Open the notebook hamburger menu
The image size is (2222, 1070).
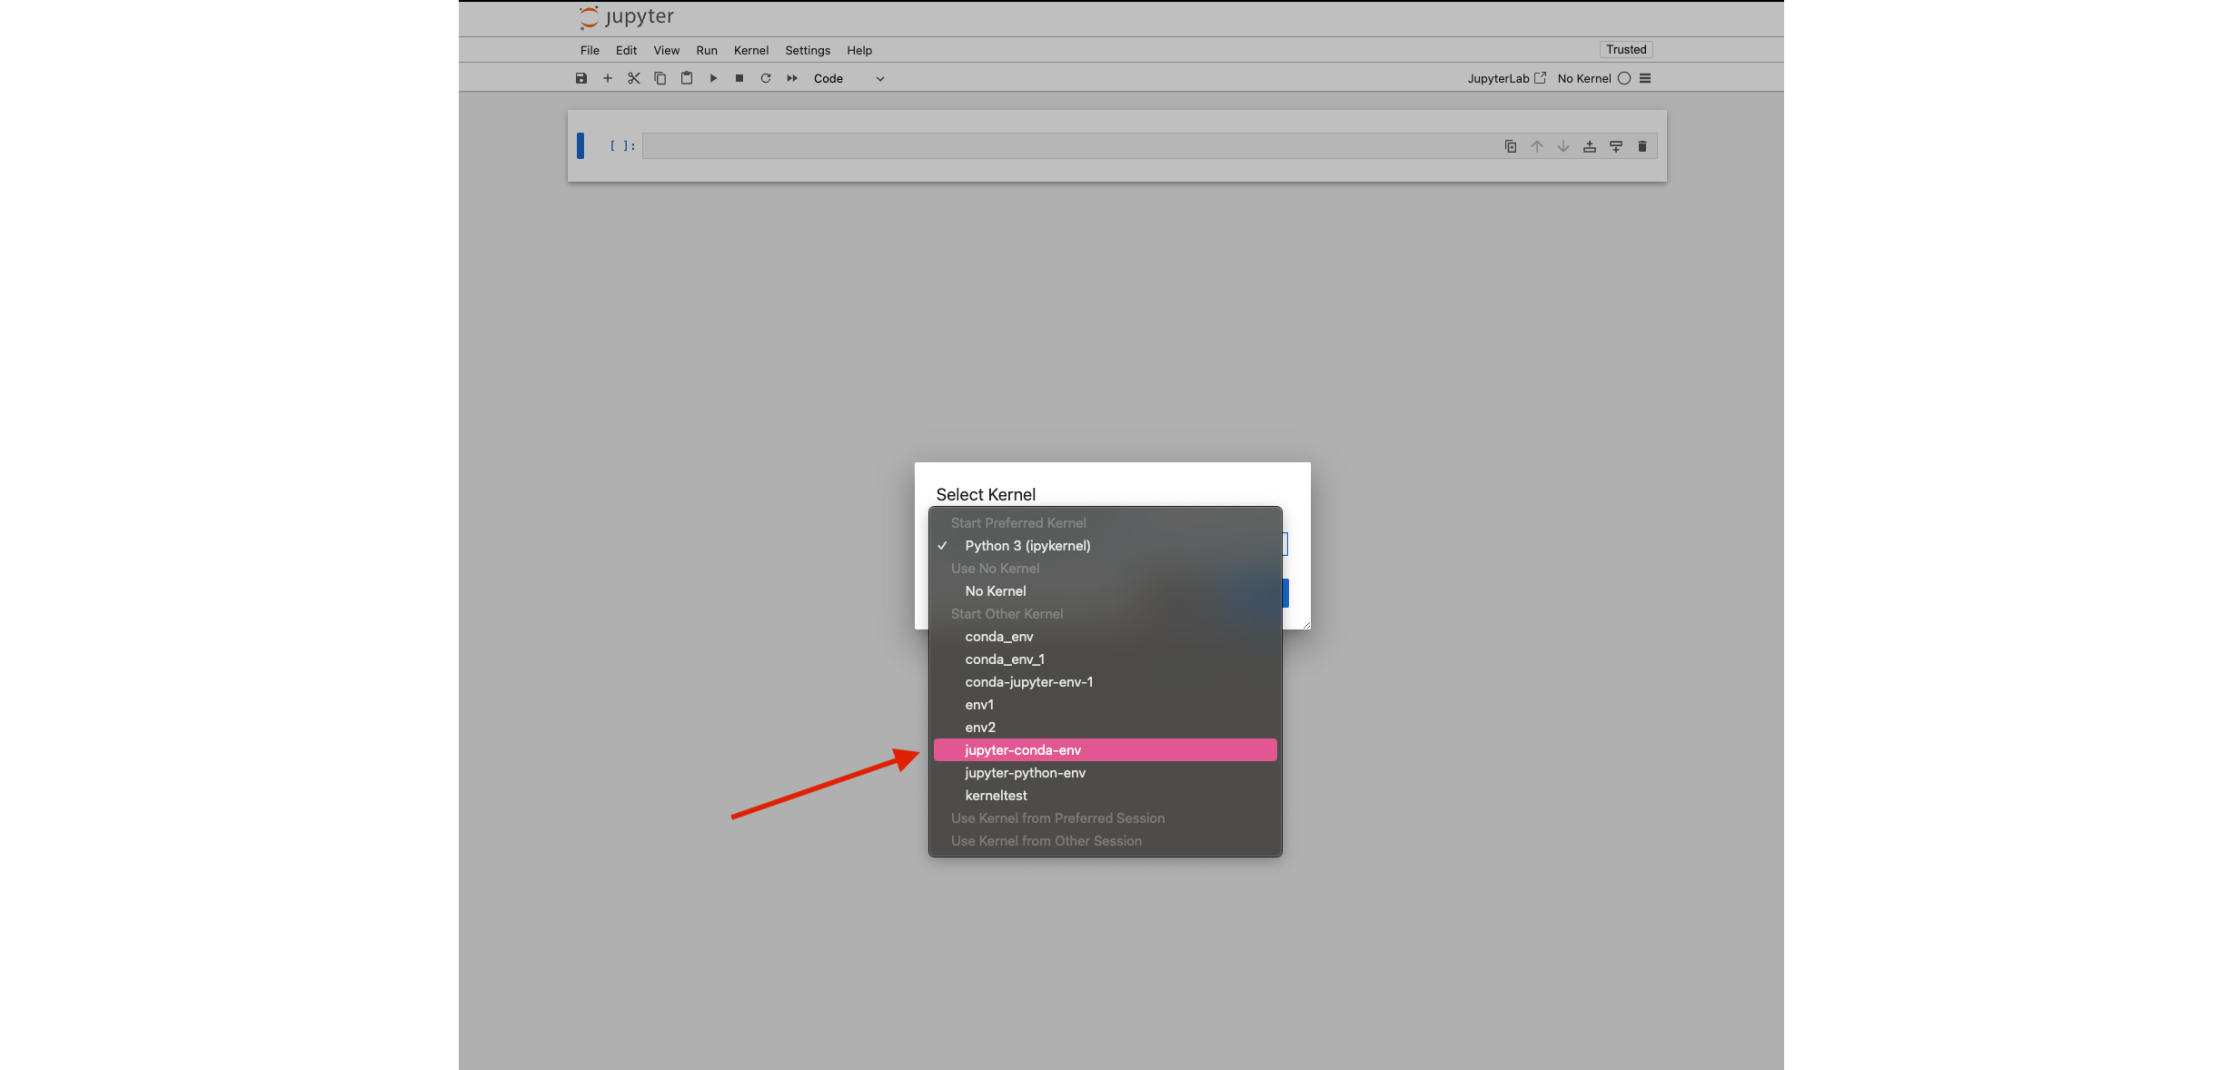click(x=1646, y=78)
